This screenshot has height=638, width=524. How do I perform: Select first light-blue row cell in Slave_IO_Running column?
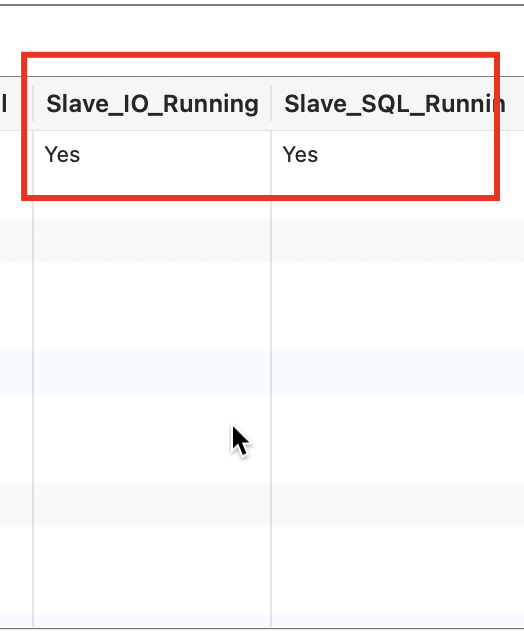tap(152, 373)
